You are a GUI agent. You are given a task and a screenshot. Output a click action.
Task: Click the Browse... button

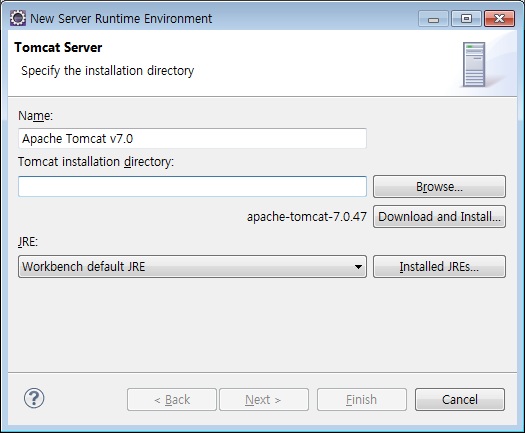[x=439, y=187]
